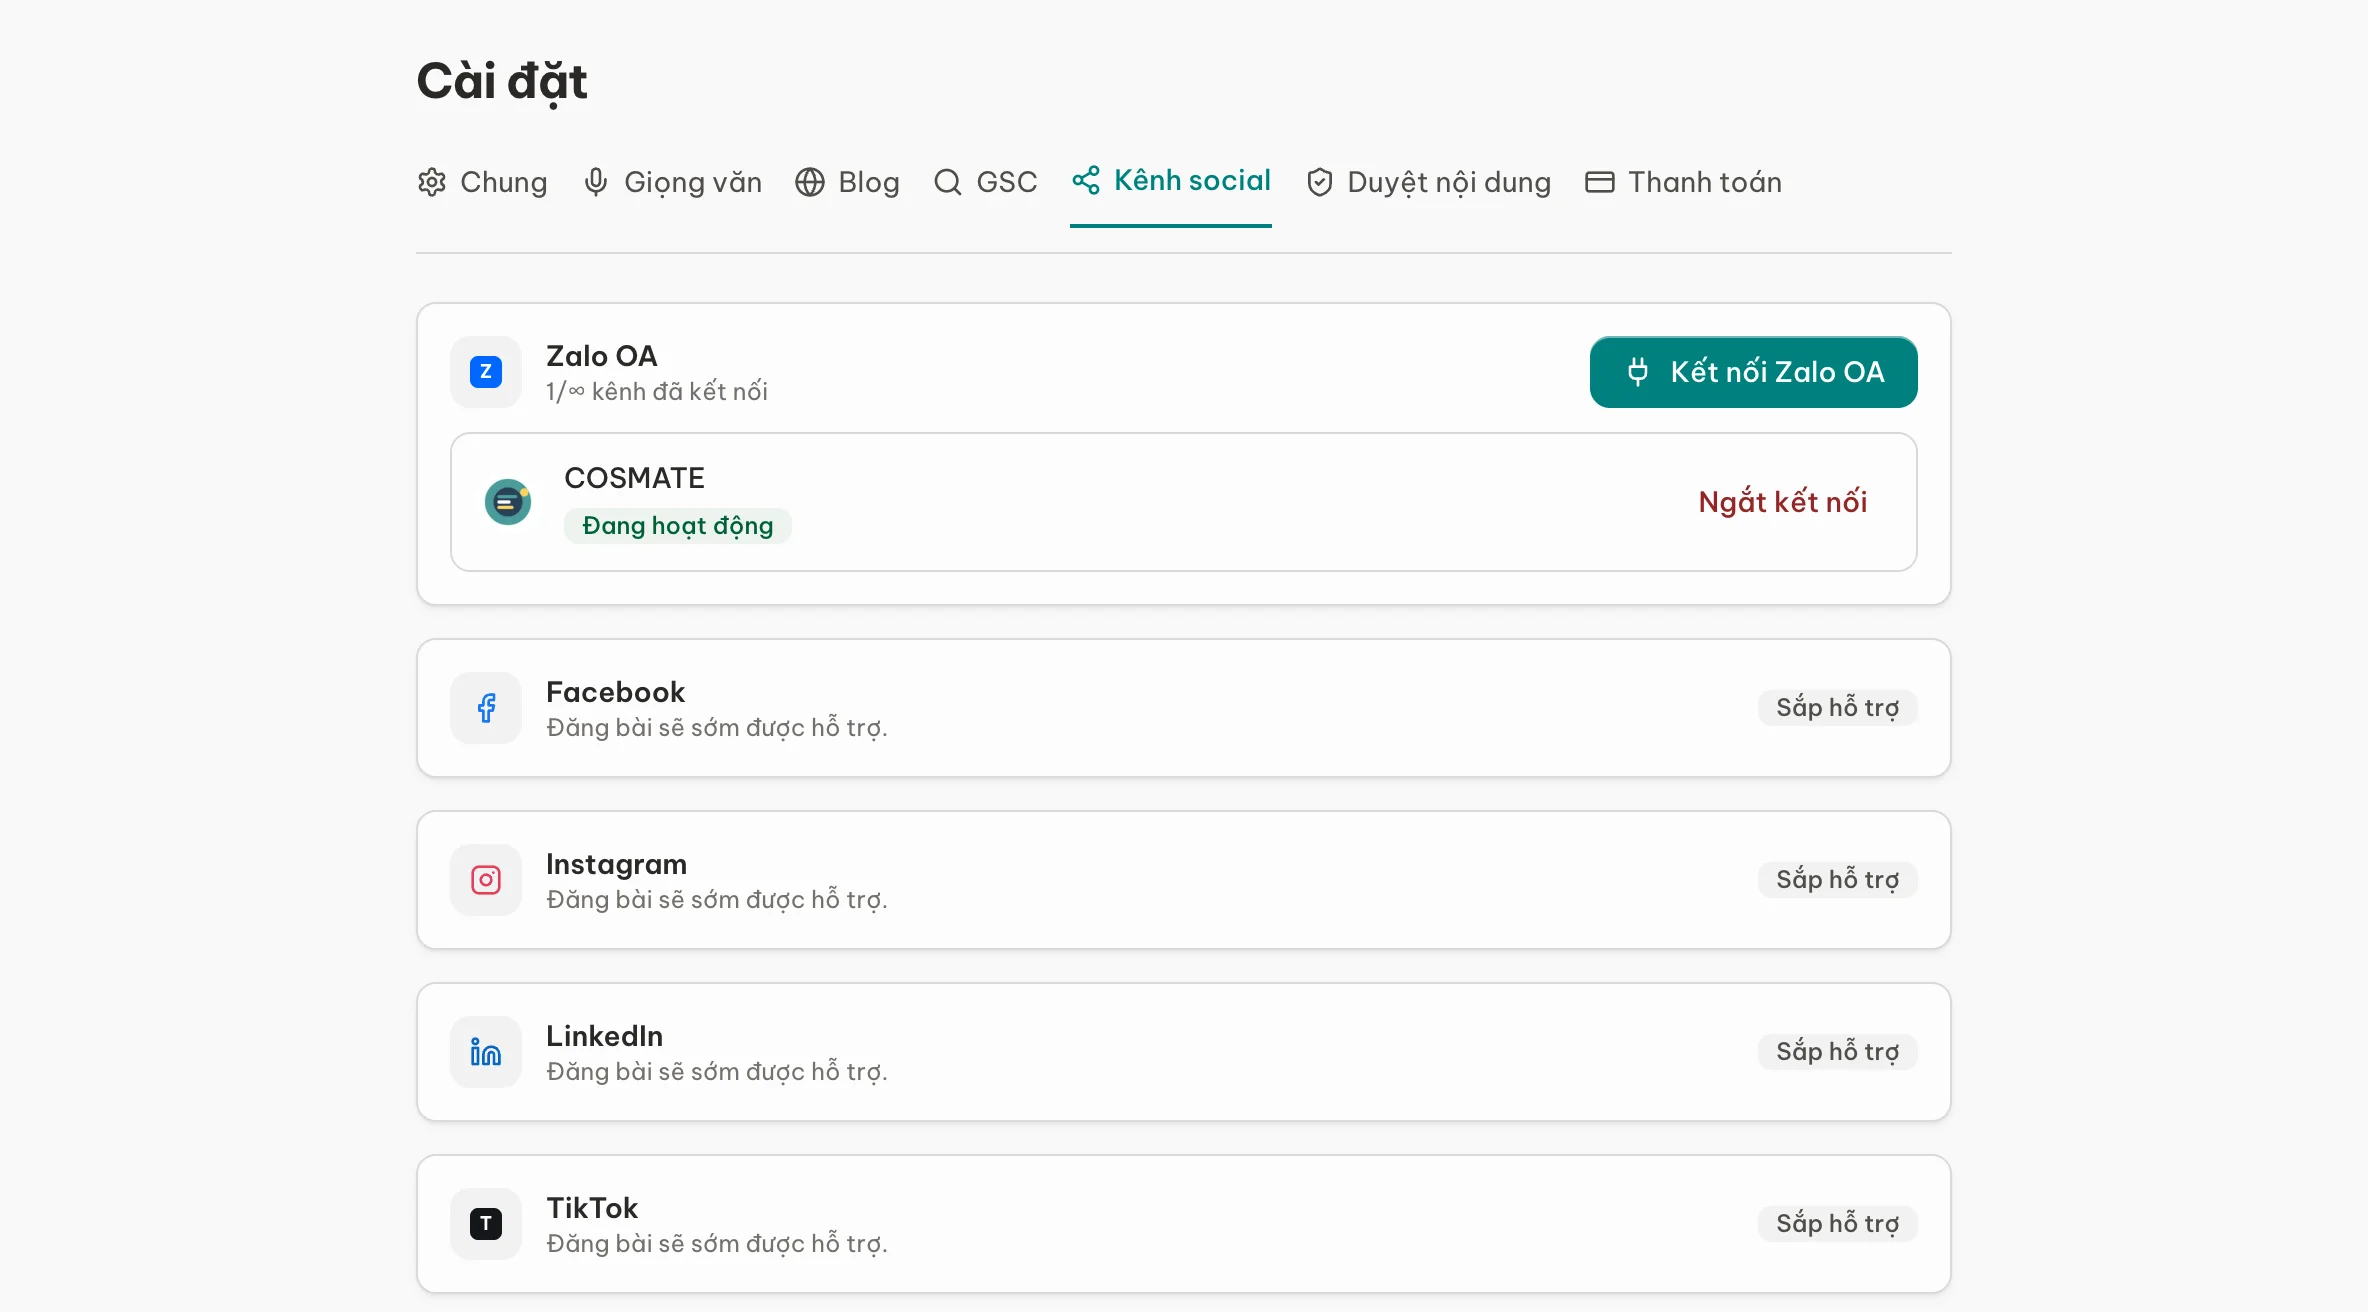Click the COSMATE channel avatar
Image resolution: width=2368 pixels, height=1312 pixels.
coord(508,502)
